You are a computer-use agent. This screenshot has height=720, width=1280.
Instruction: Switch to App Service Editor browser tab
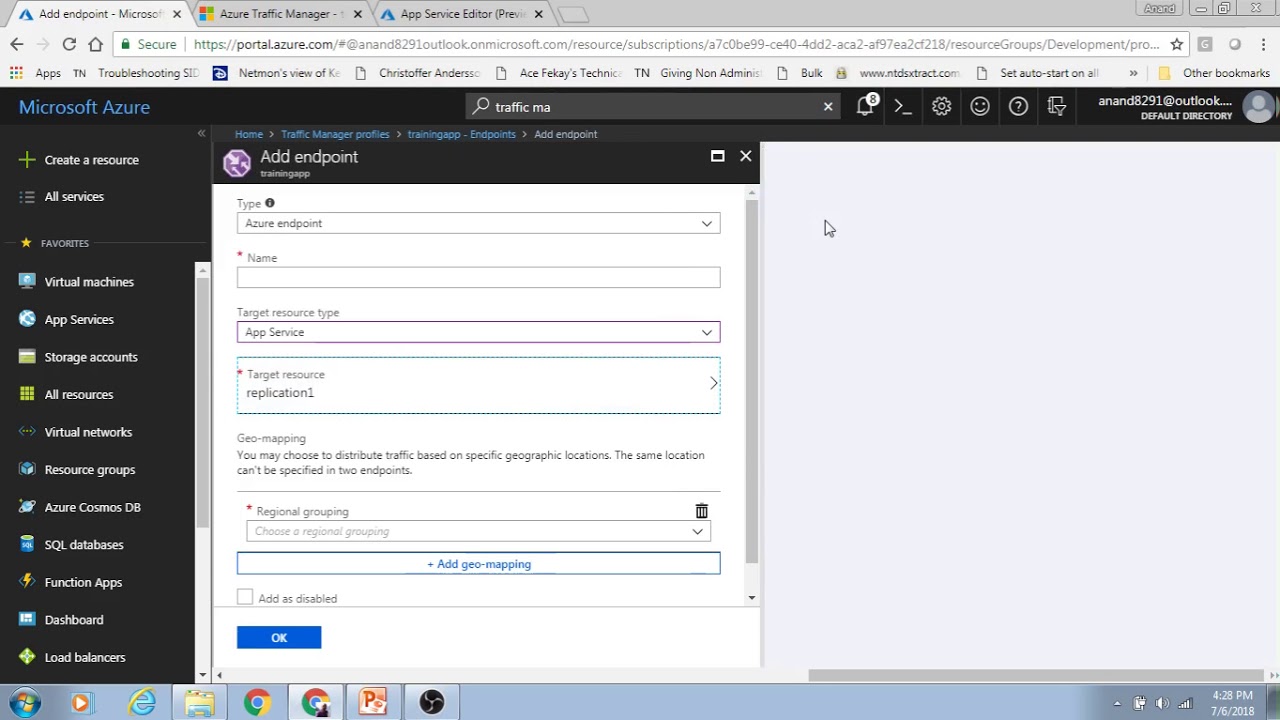[462, 14]
